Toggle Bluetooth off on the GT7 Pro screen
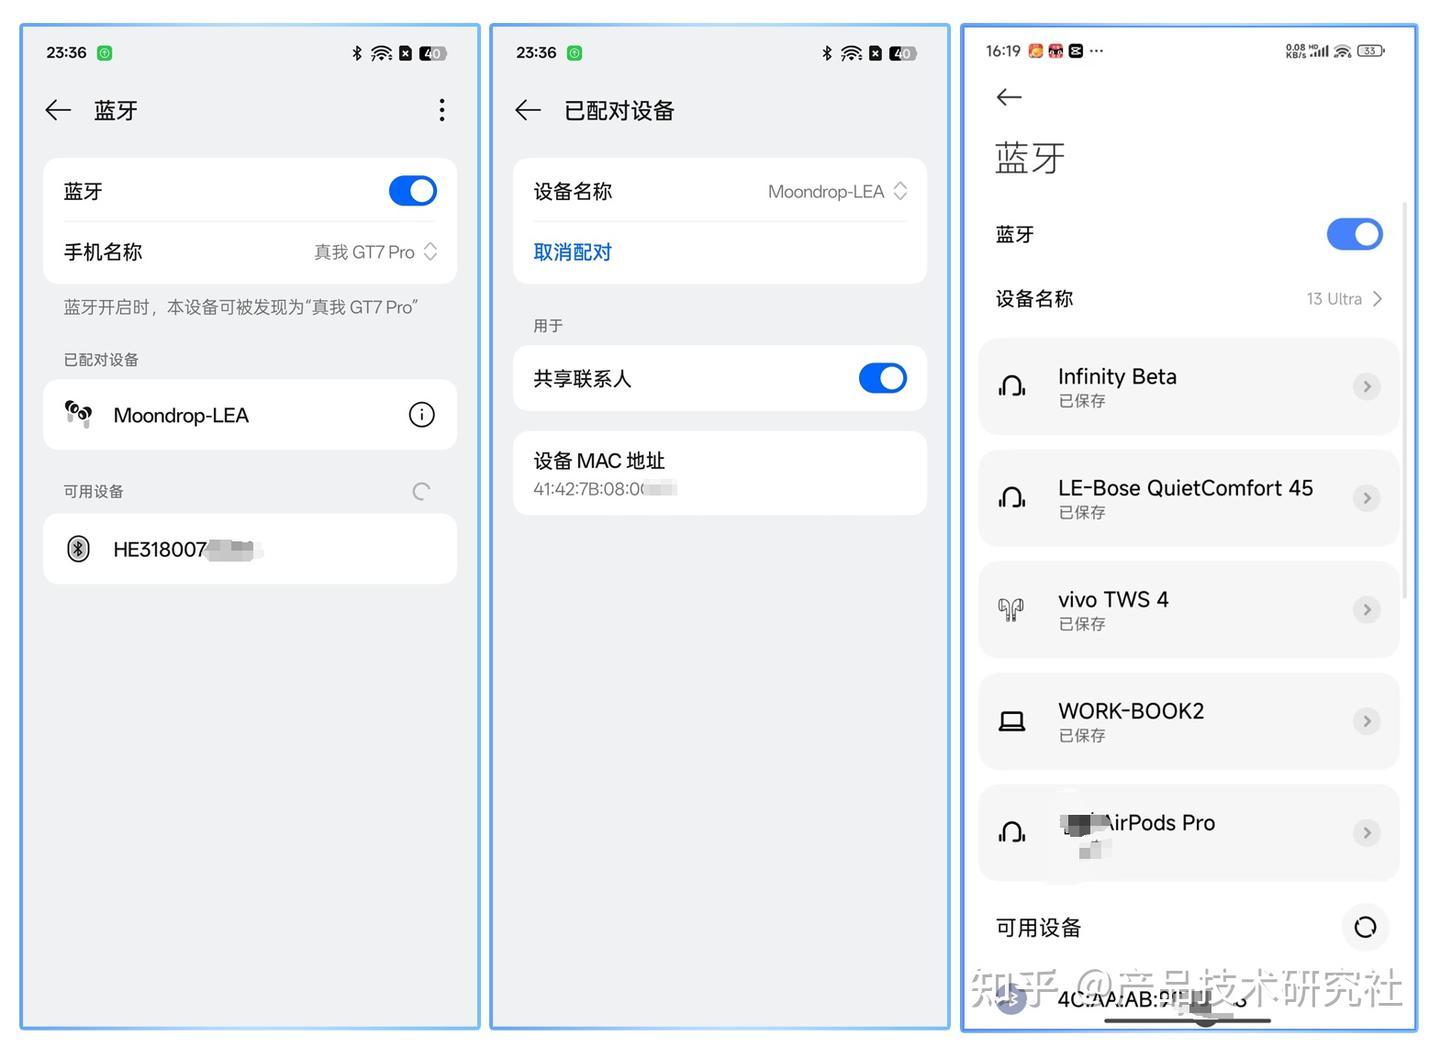1440x1047 pixels. (x=412, y=190)
